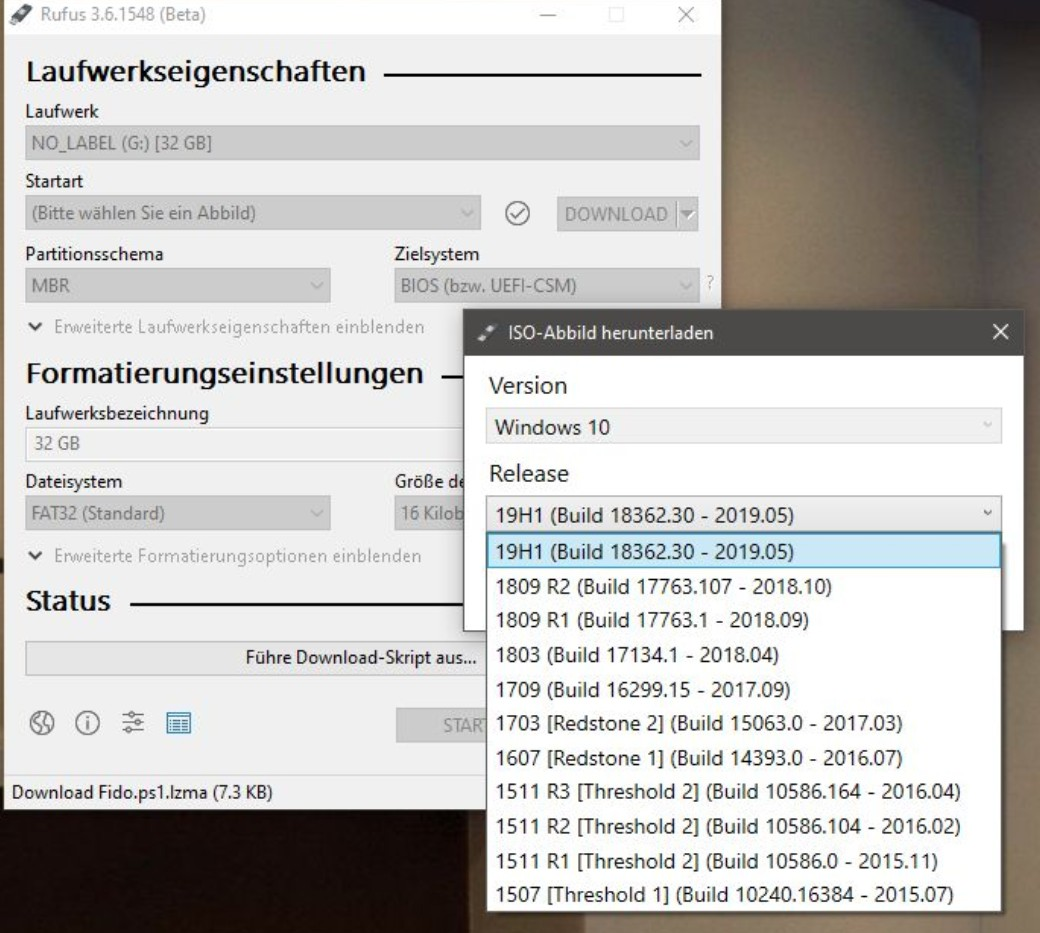Click the checkmark hash icon beside Startart

(517, 214)
